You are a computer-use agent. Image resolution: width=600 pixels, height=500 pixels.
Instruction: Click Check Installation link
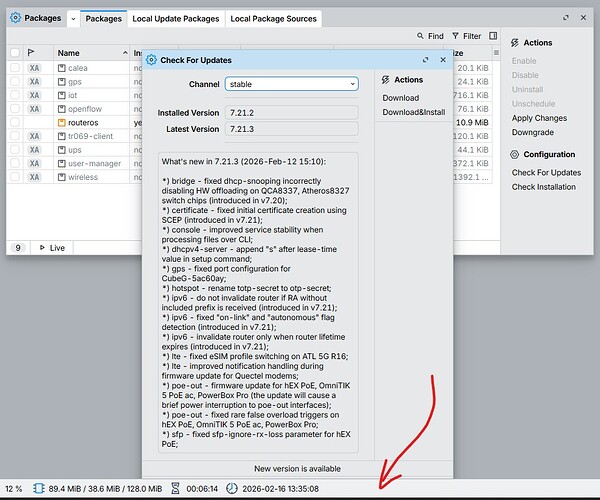point(543,187)
